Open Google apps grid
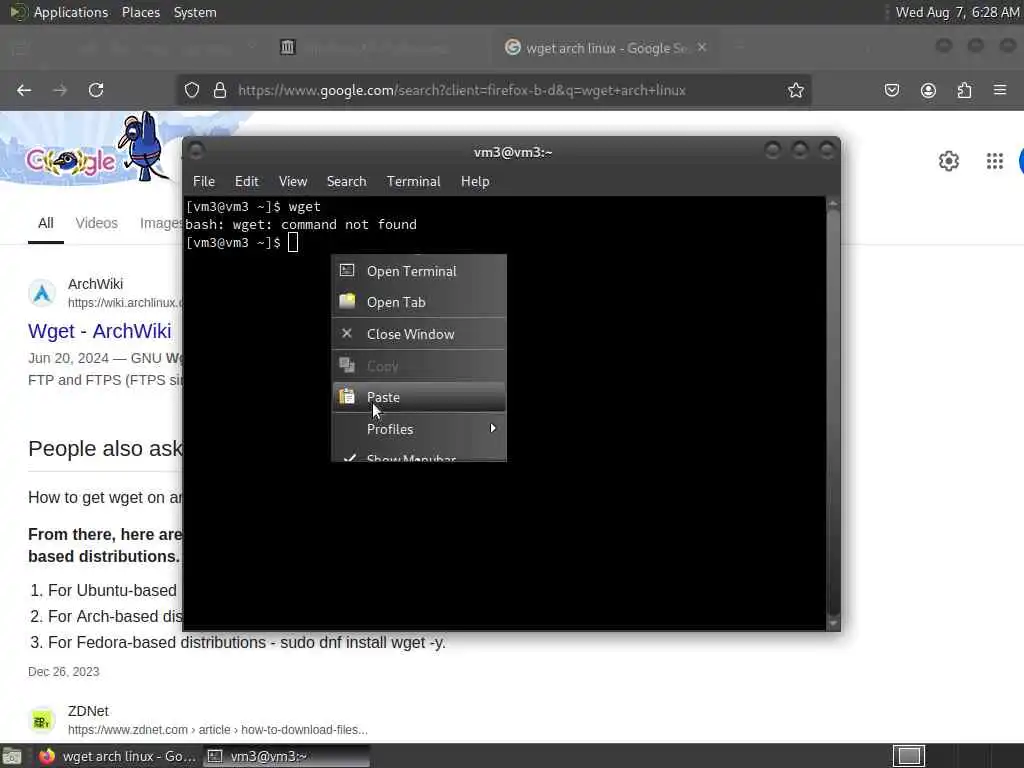 pyautogui.click(x=995, y=161)
